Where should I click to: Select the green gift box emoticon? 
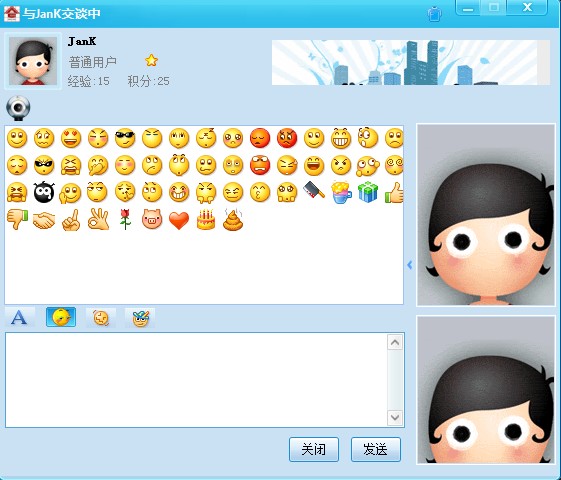[368, 192]
